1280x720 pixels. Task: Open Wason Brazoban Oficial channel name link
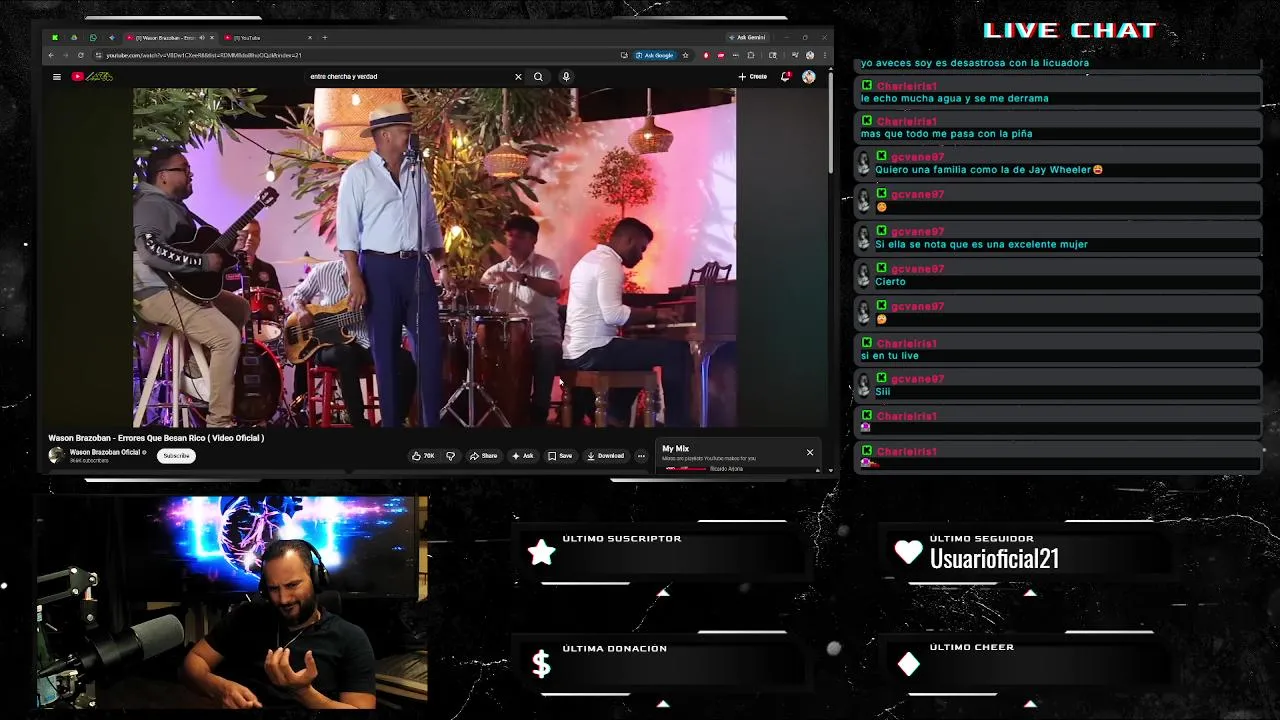pyautogui.click(x=105, y=452)
